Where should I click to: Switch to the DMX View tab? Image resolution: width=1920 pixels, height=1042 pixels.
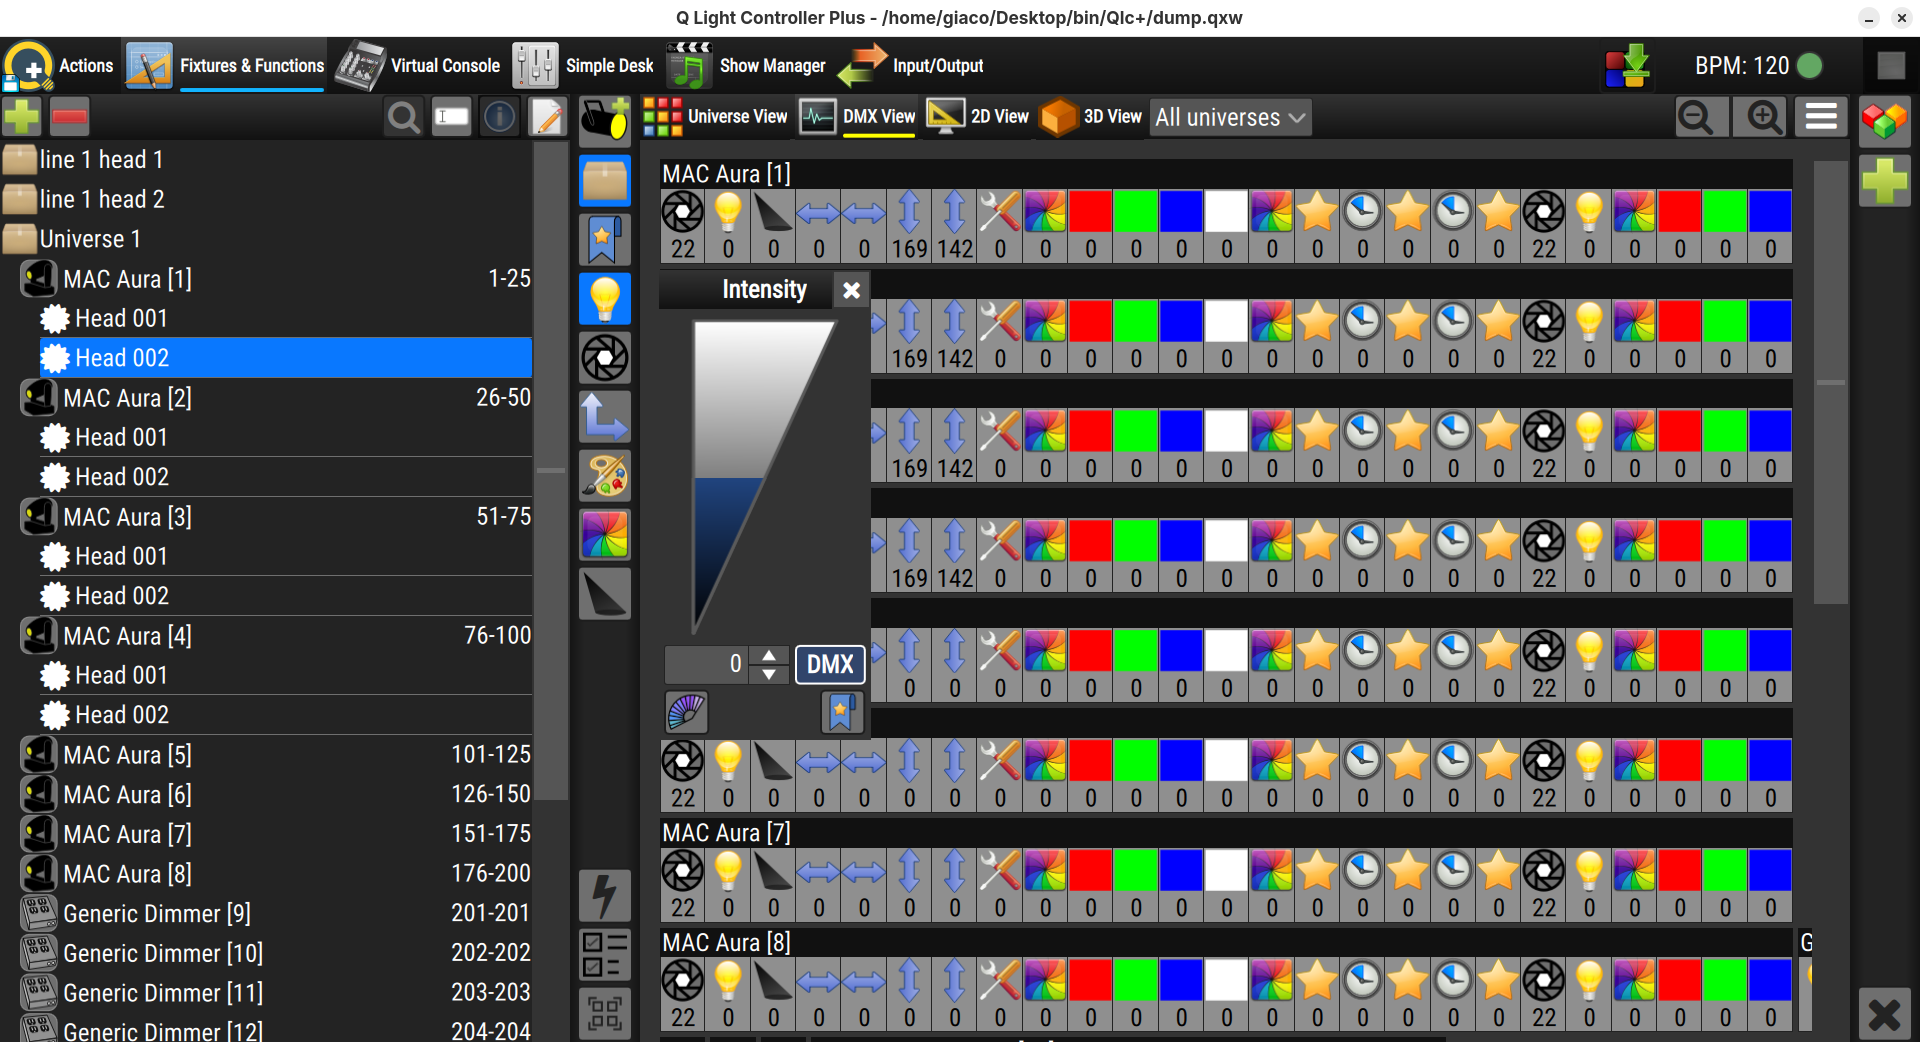pos(858,117)
